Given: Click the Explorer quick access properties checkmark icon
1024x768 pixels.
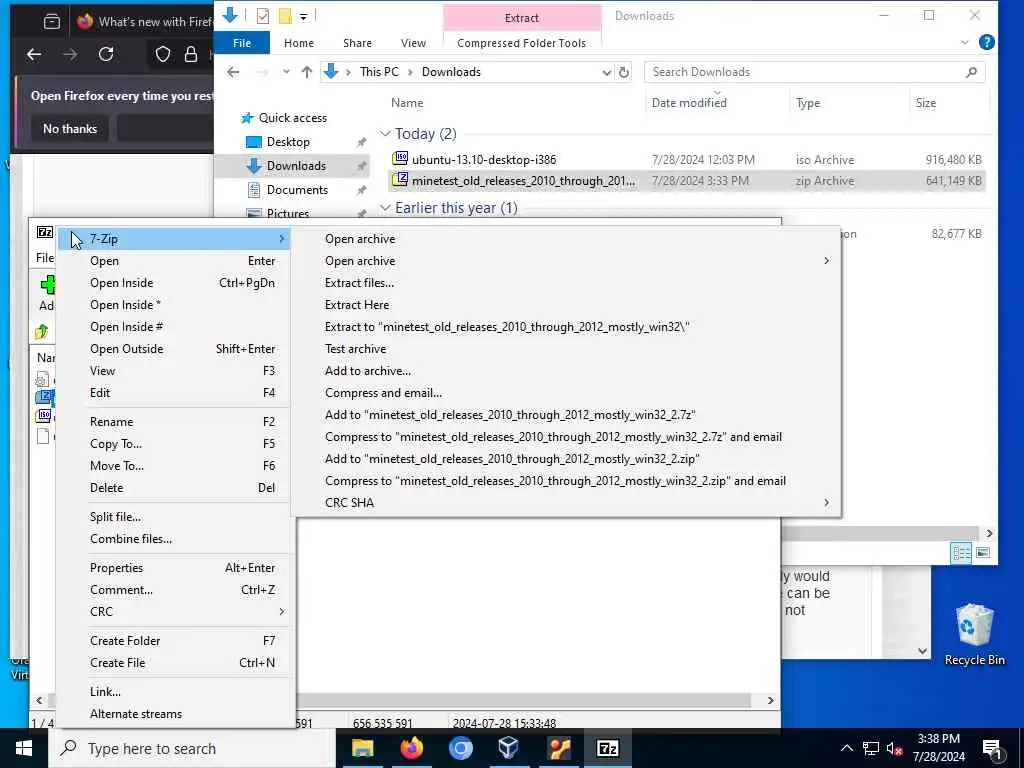Looking at the screenshot, I should (263, 16).
